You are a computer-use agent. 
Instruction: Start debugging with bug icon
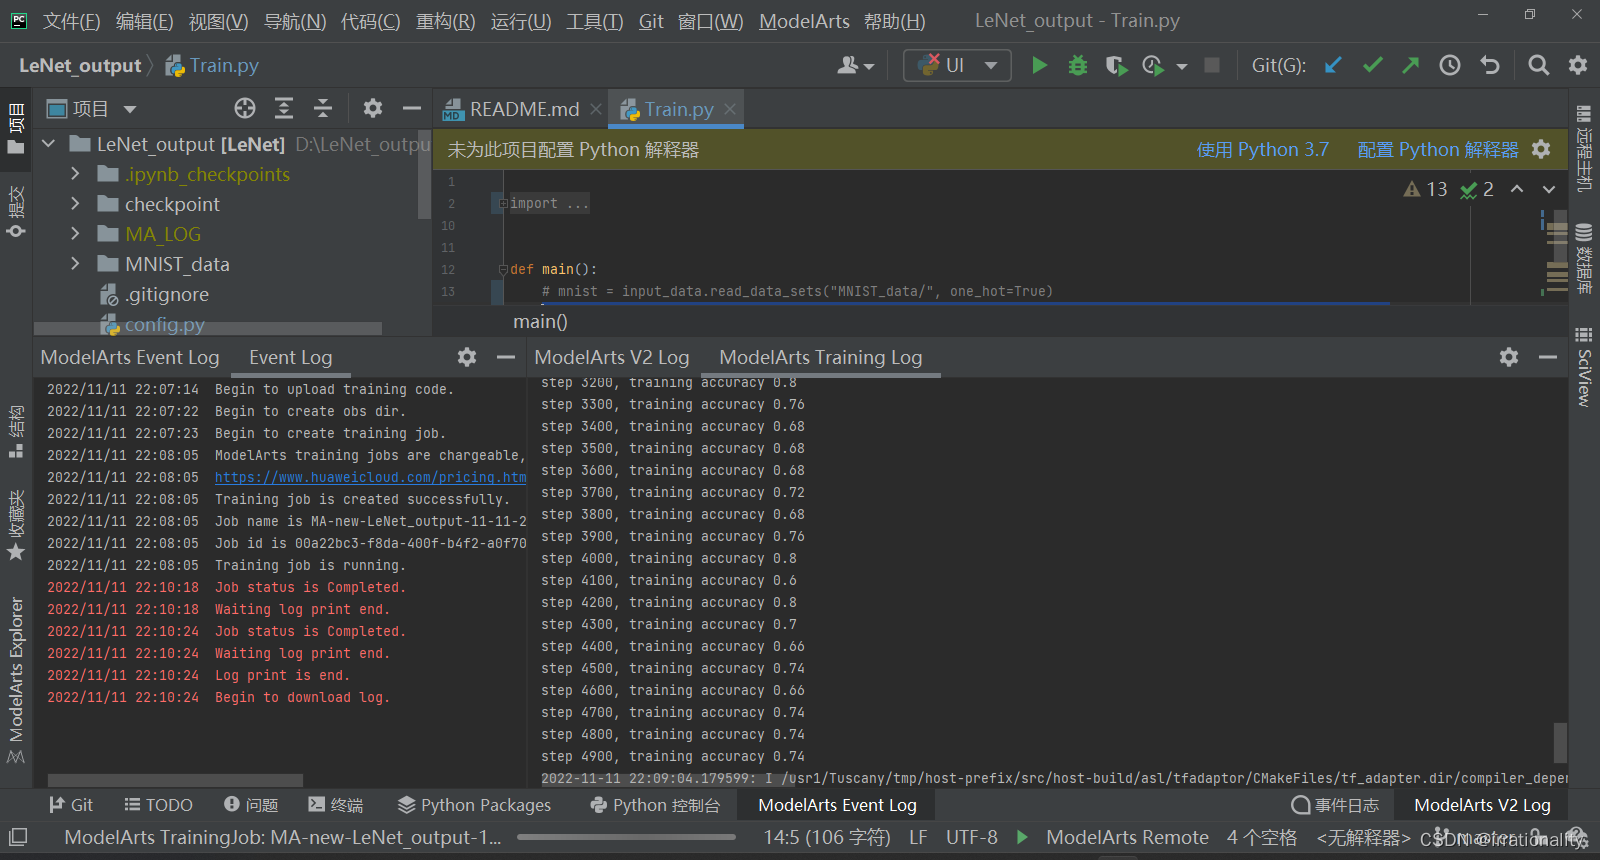(x=1077, y=65)
